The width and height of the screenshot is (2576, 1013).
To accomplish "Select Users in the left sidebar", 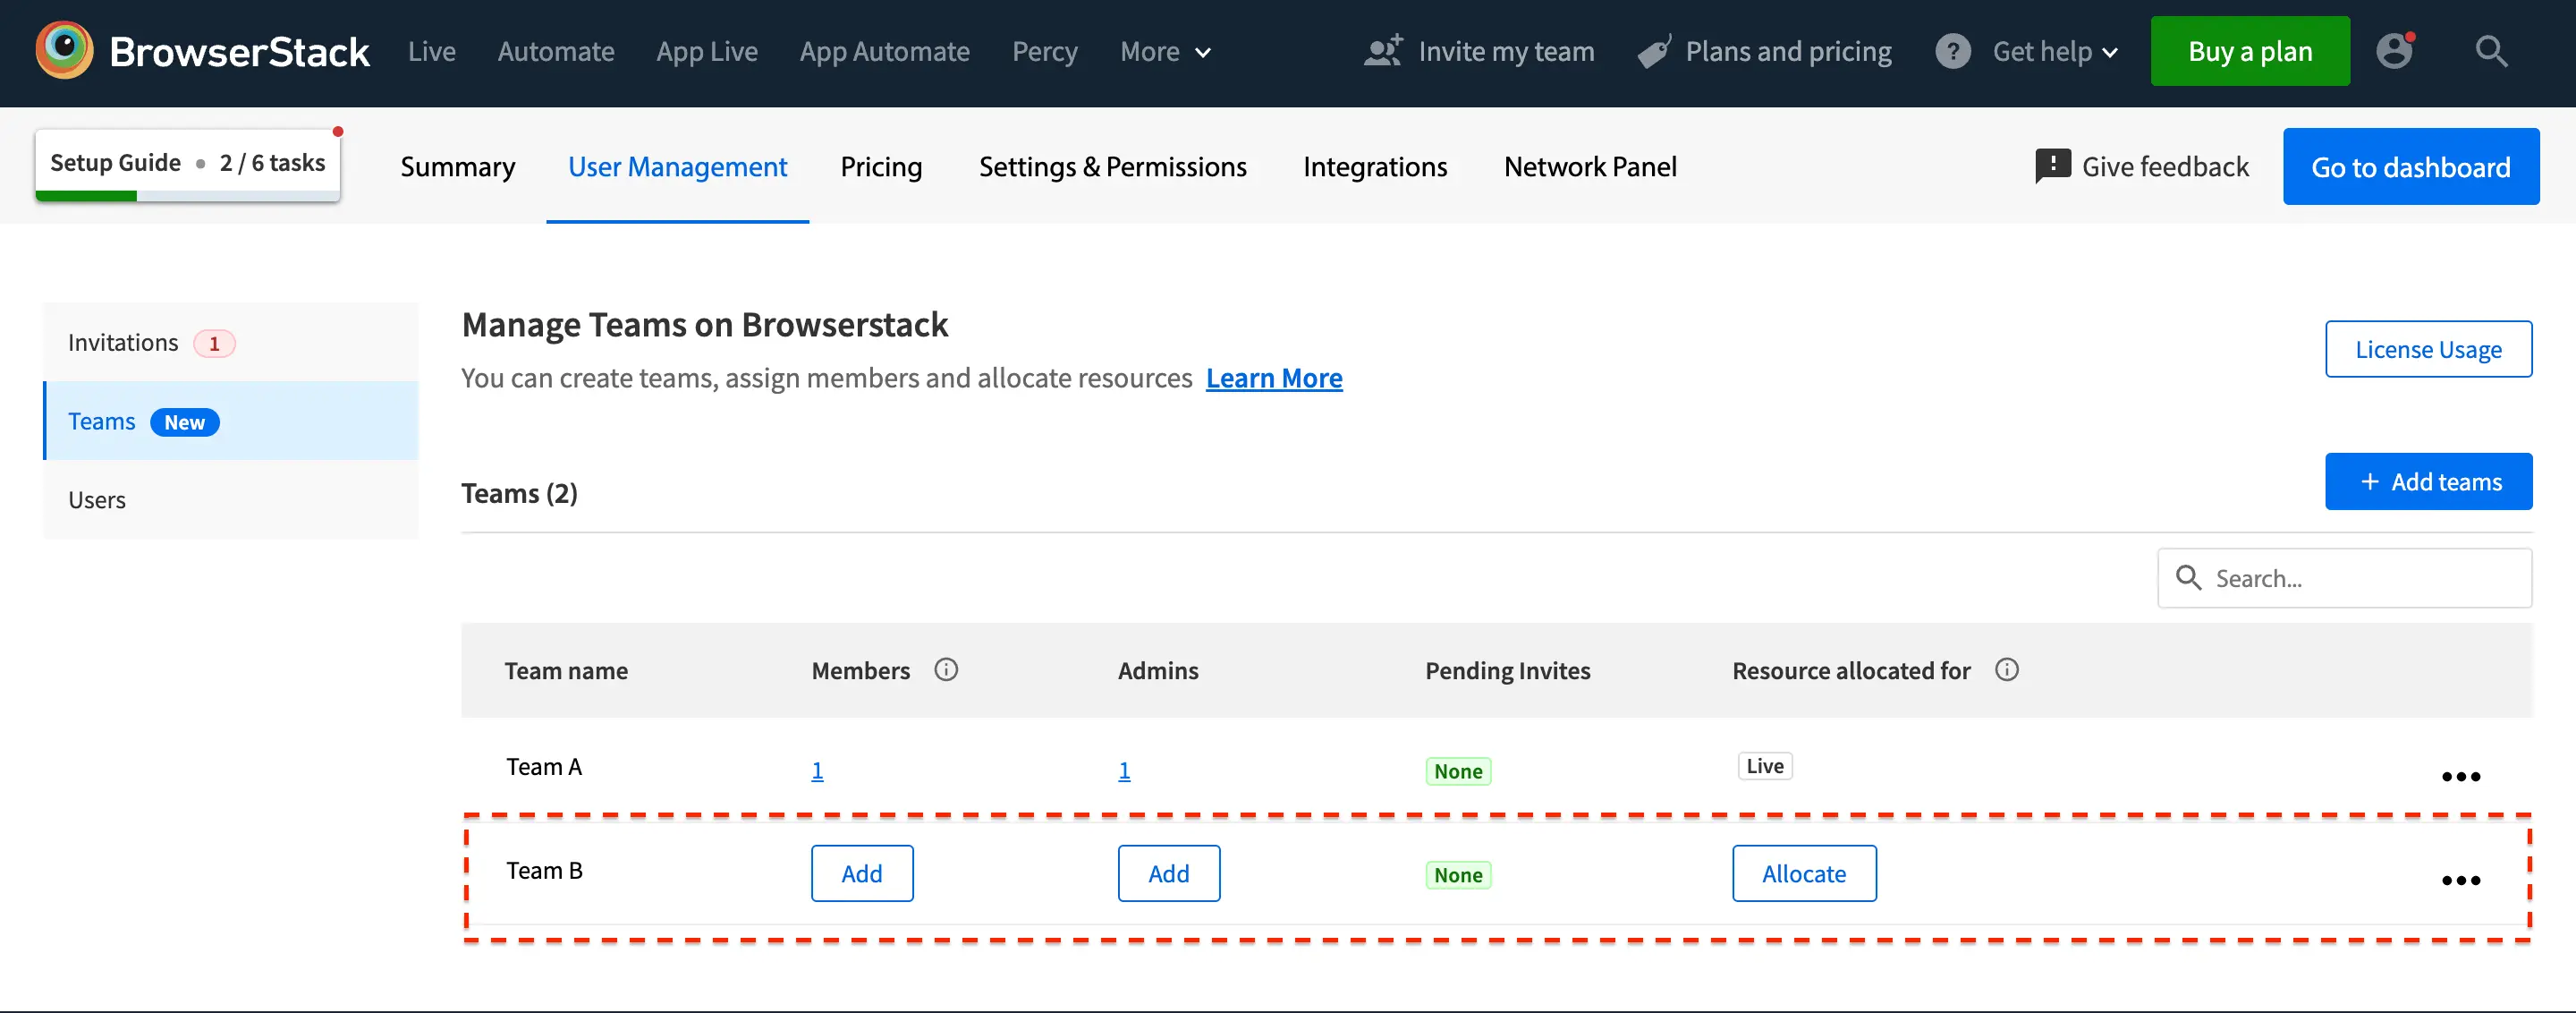I will pos(97,500).
